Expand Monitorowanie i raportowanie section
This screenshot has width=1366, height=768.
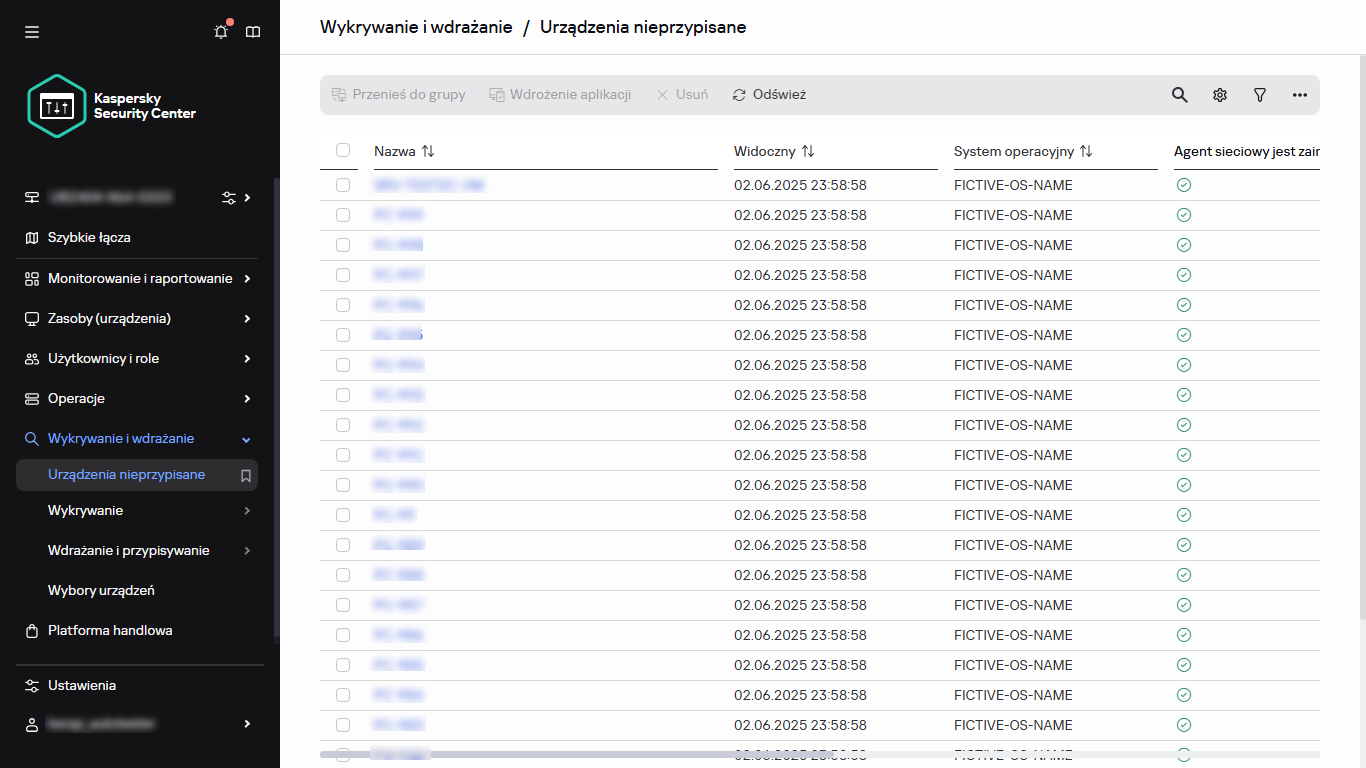click(140, 279)
